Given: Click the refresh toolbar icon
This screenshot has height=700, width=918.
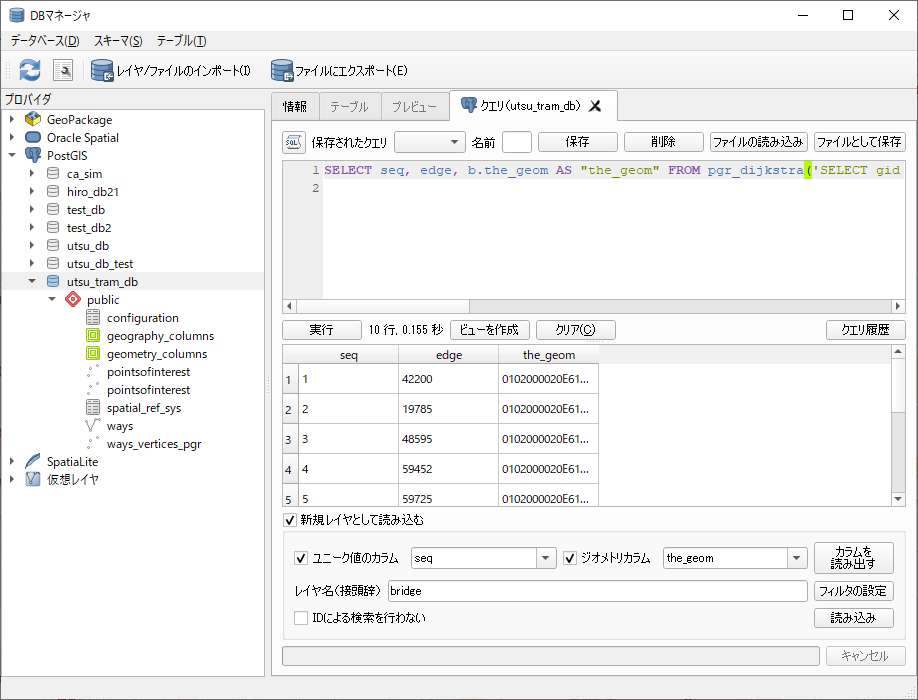Looking at the screenshot, I should 30,70.
